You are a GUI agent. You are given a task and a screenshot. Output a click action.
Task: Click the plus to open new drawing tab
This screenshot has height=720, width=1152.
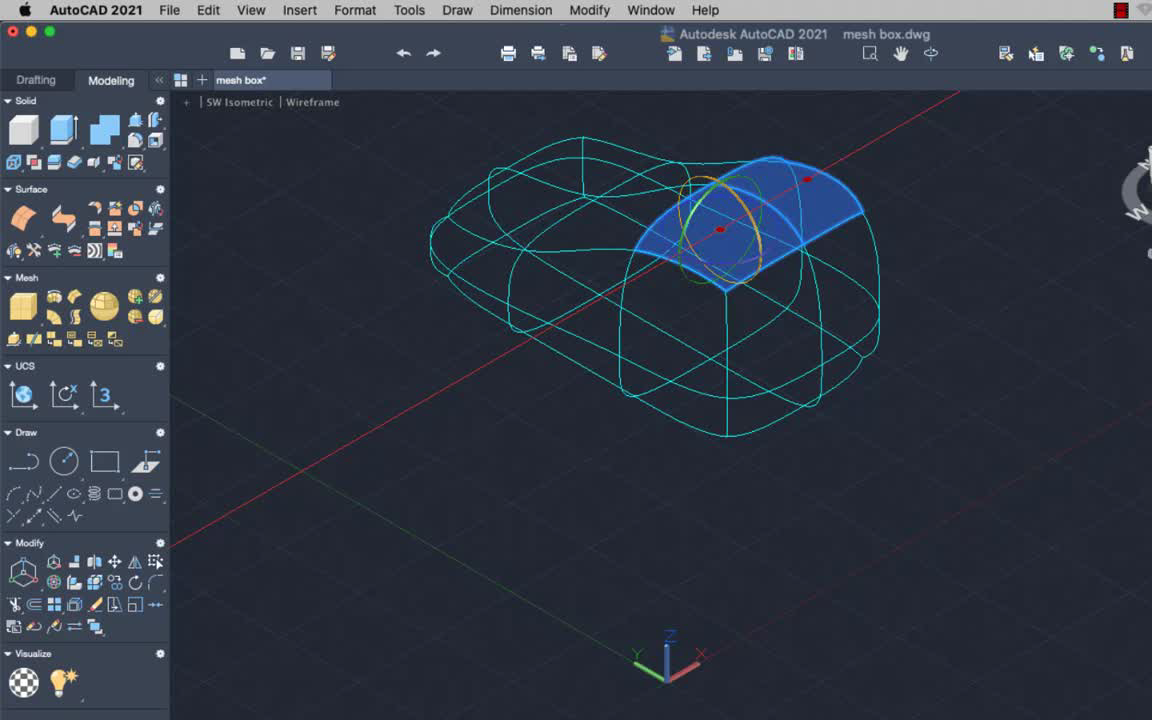(x=202, y=80)
